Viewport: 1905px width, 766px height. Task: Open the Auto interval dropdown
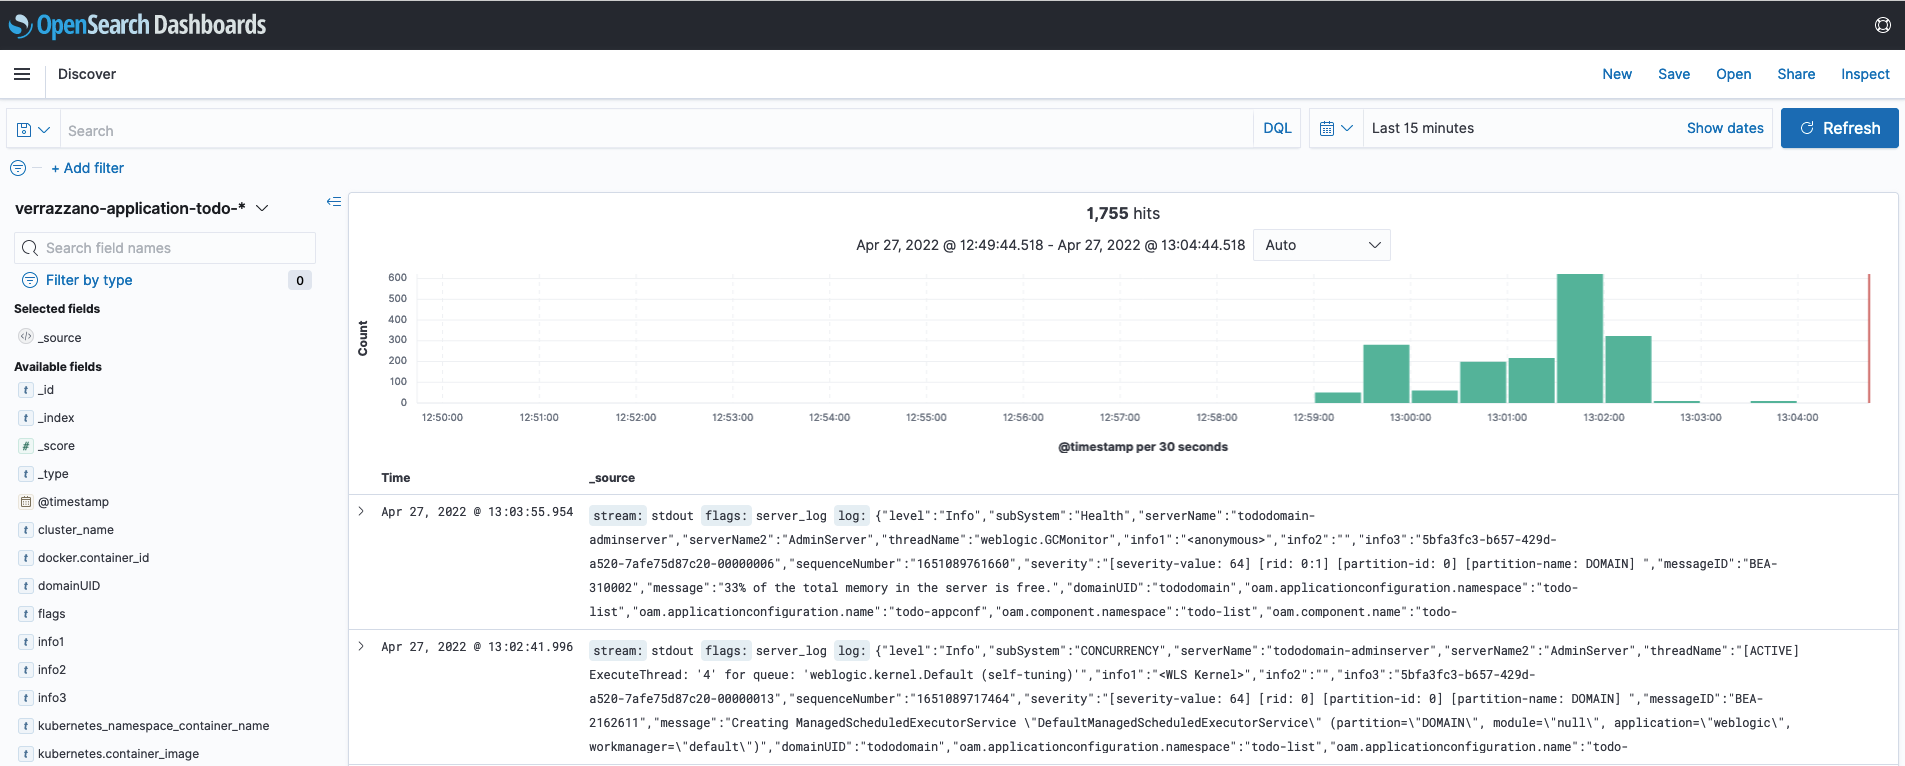pos(1322,245)
